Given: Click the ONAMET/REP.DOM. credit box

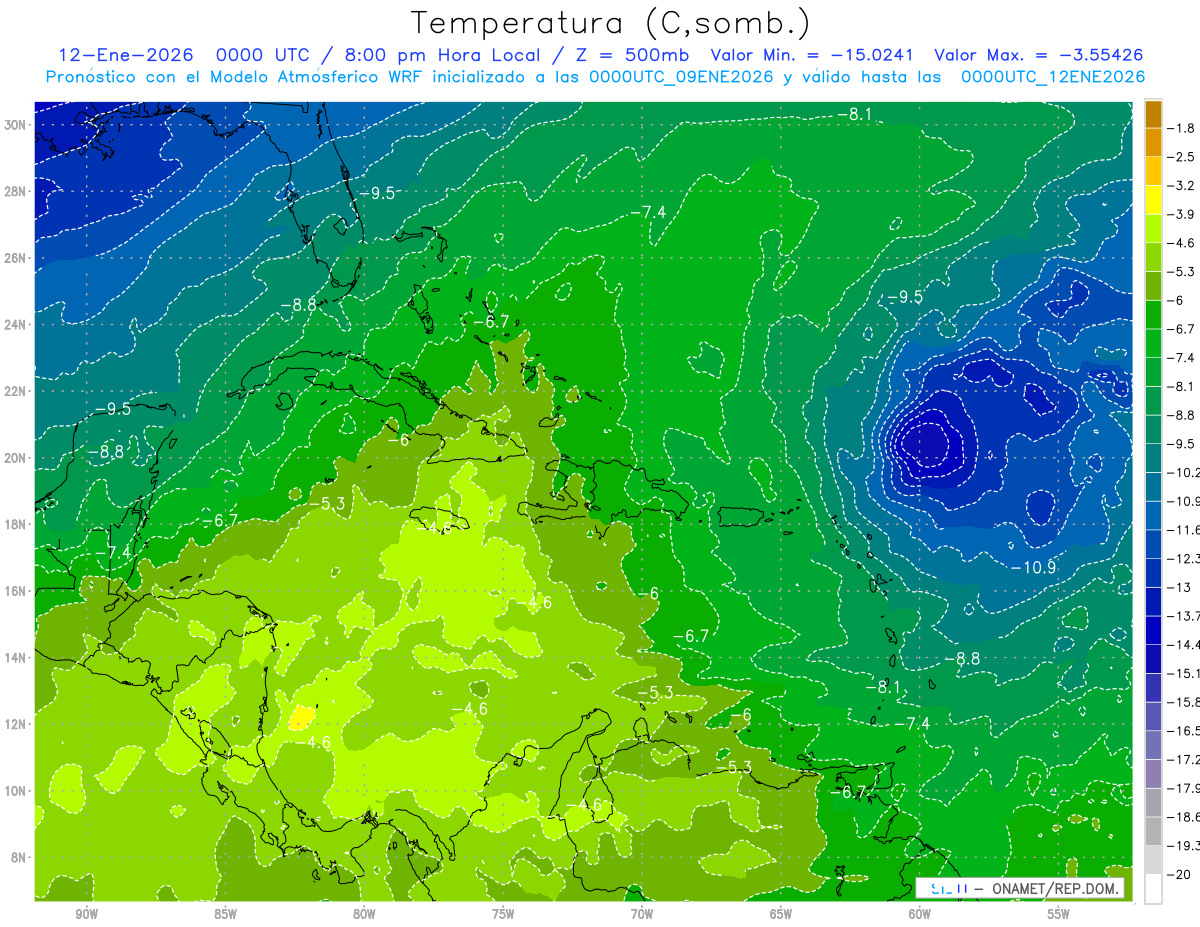Looking at the screenshot, I should pos(1019,888).
